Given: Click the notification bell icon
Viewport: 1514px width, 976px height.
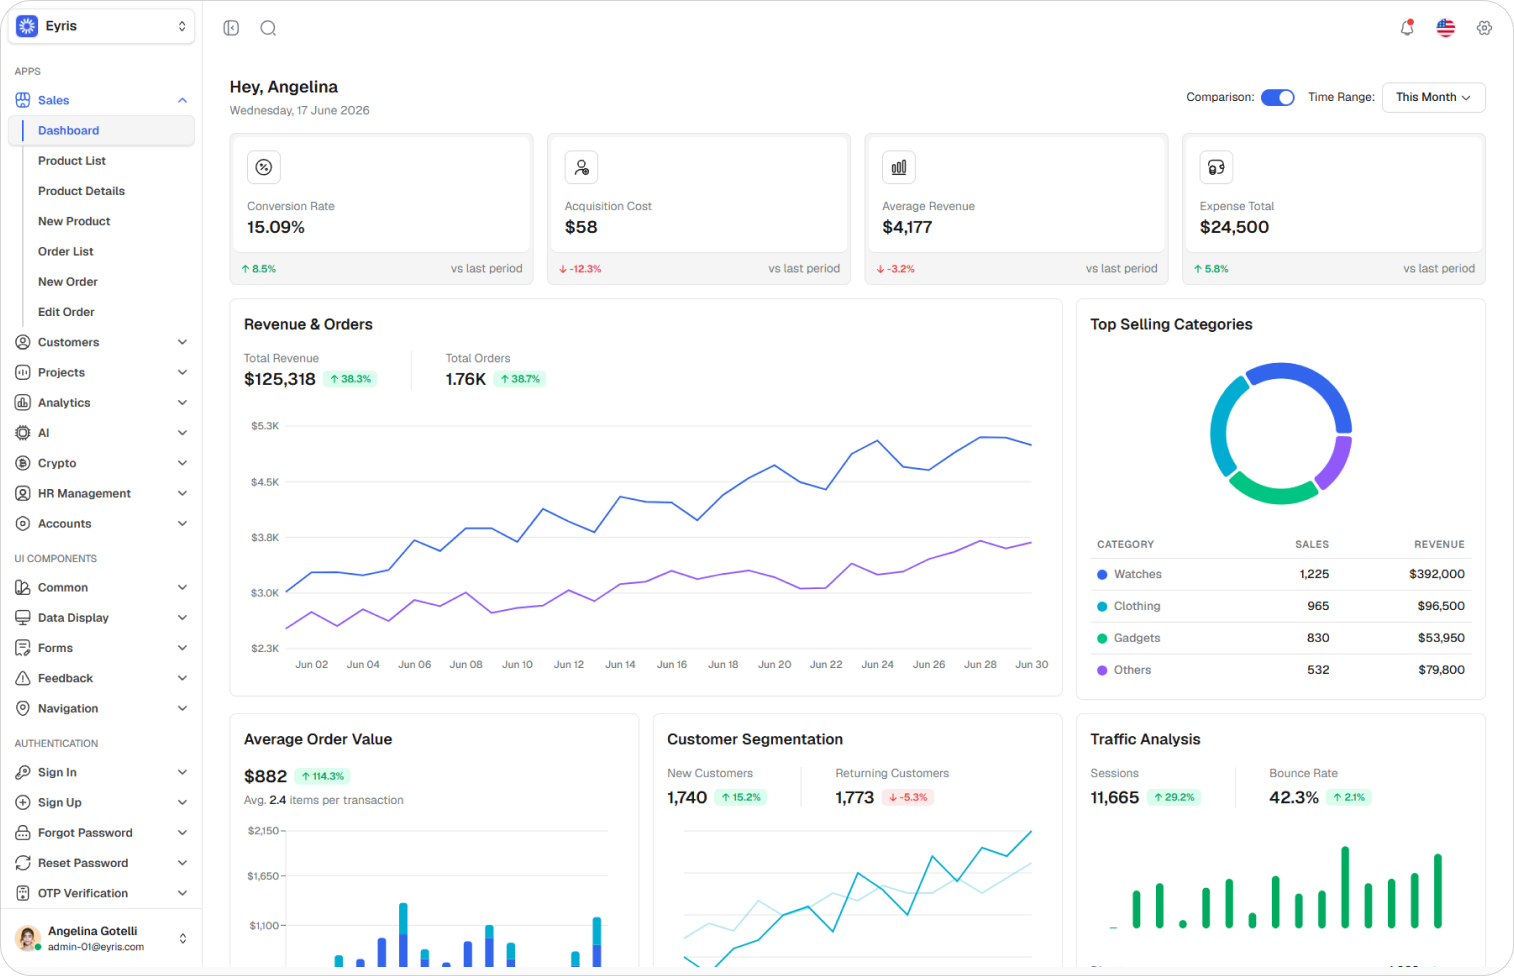Looking at the screenshot, I should 1407,28.
